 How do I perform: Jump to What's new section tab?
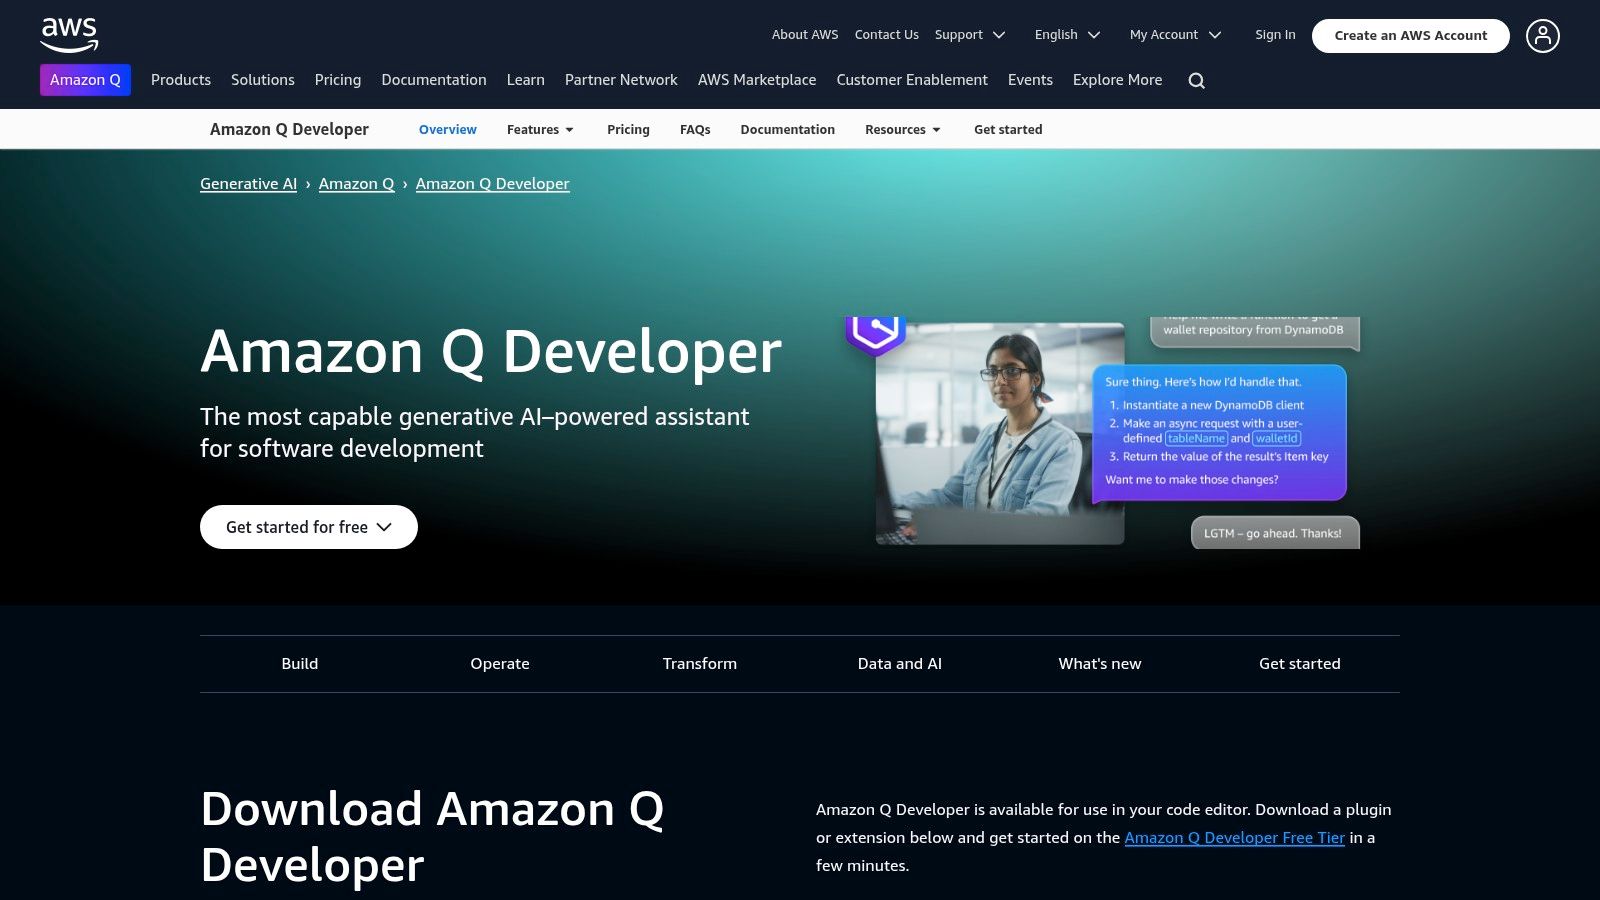(1100, 664)
